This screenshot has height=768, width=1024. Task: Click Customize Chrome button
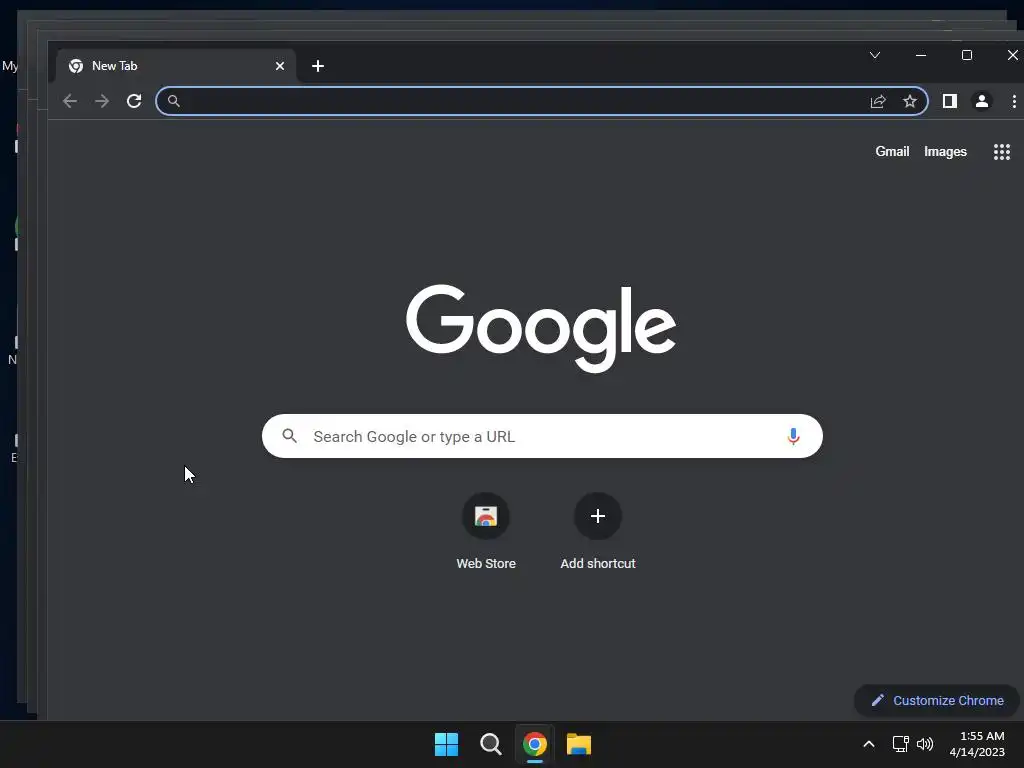tap(937, 701)
